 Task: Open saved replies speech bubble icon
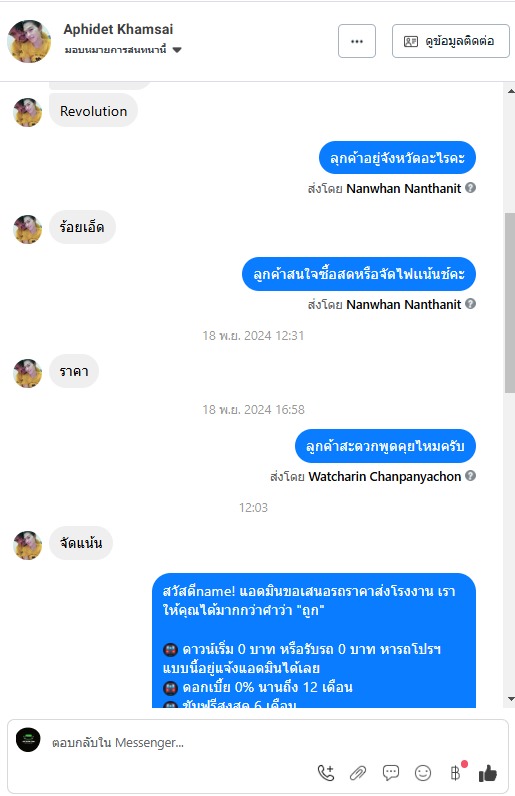click(391, 773)
